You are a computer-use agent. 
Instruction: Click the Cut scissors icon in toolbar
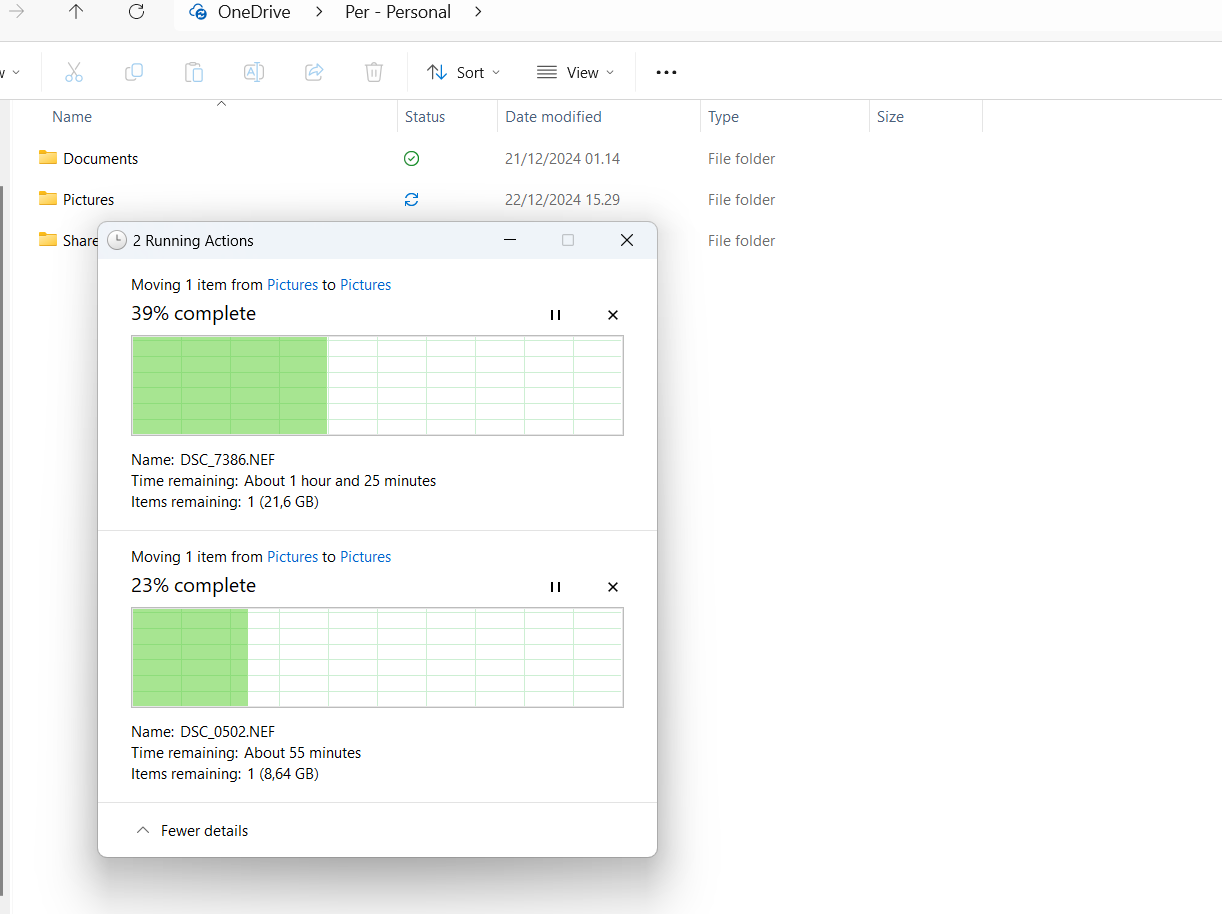click(x=73, y=72)
